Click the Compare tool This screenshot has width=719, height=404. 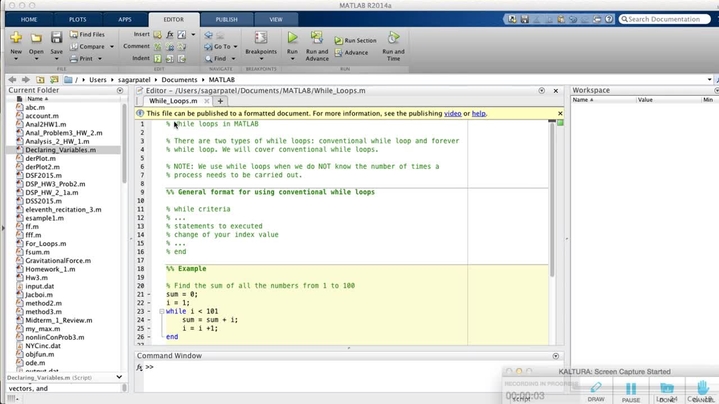87,46
